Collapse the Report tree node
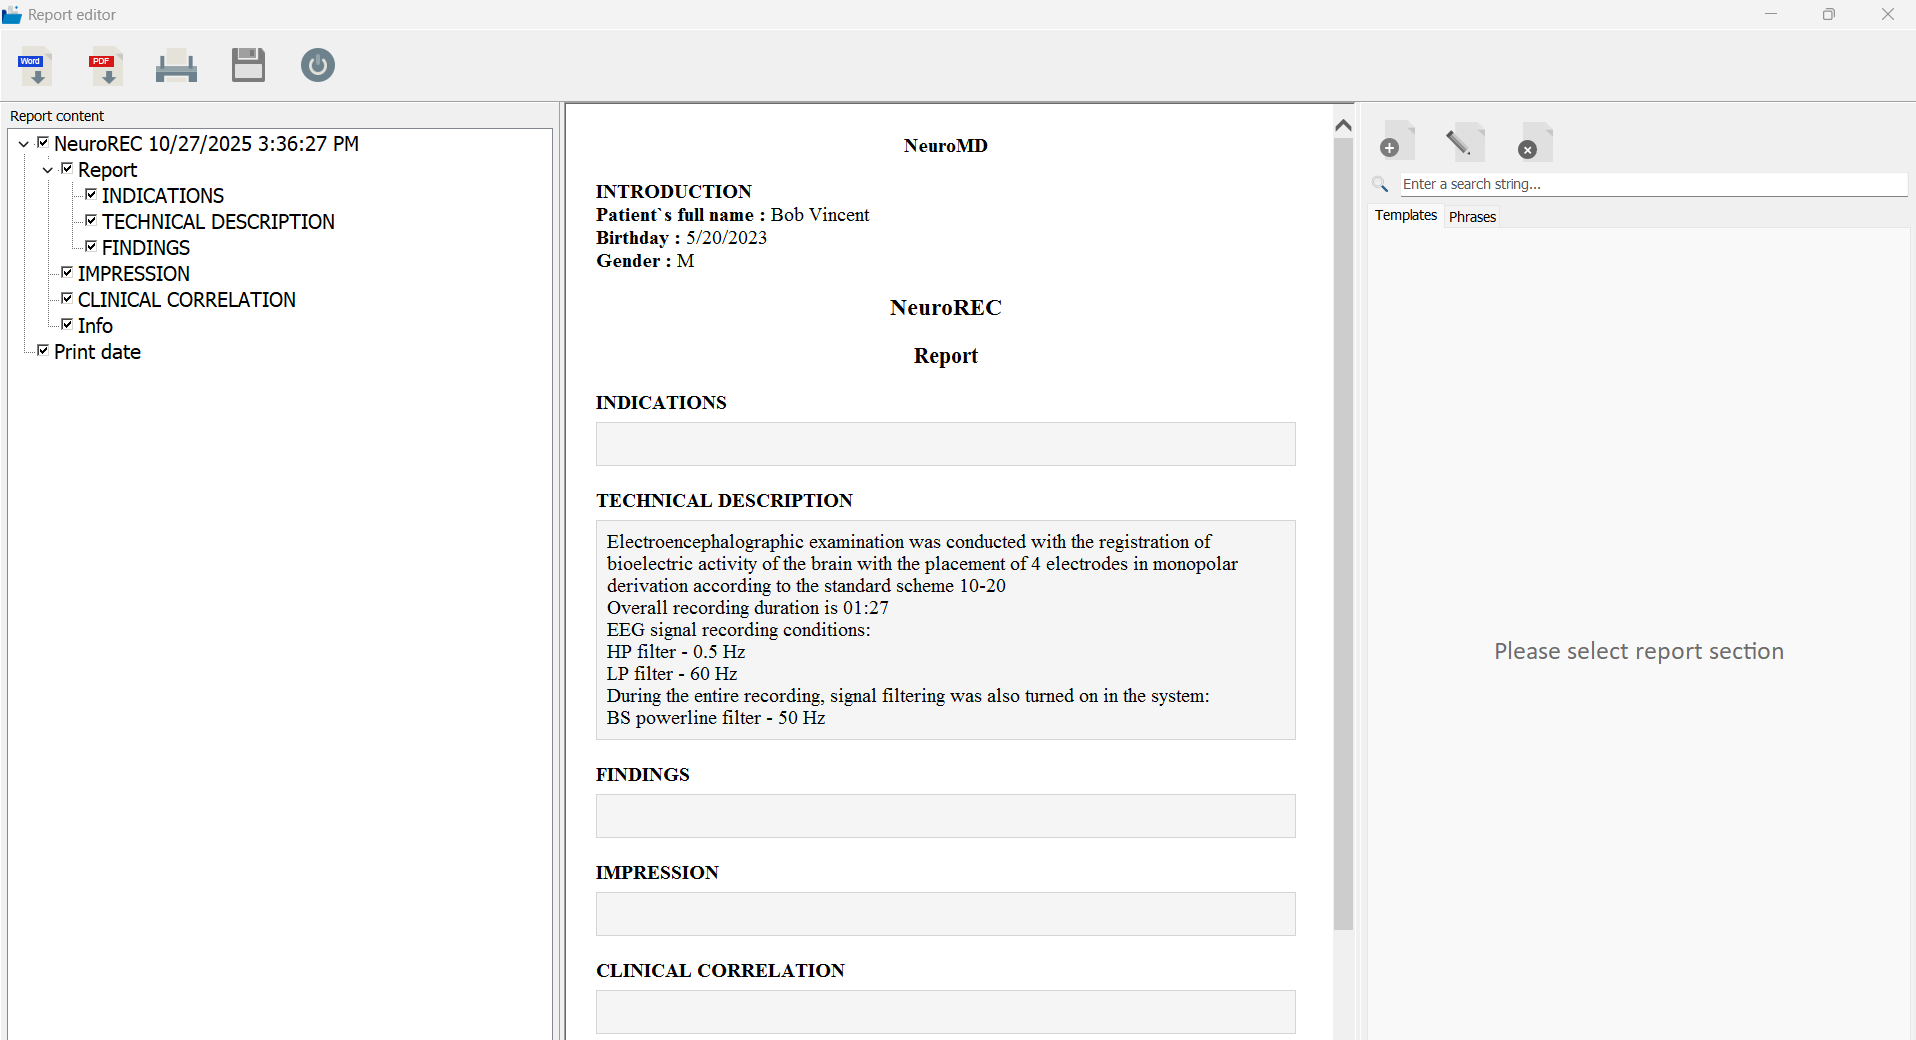This screenshot has width=1916, height=1040. pyautogui.click(x=48, y=170)
